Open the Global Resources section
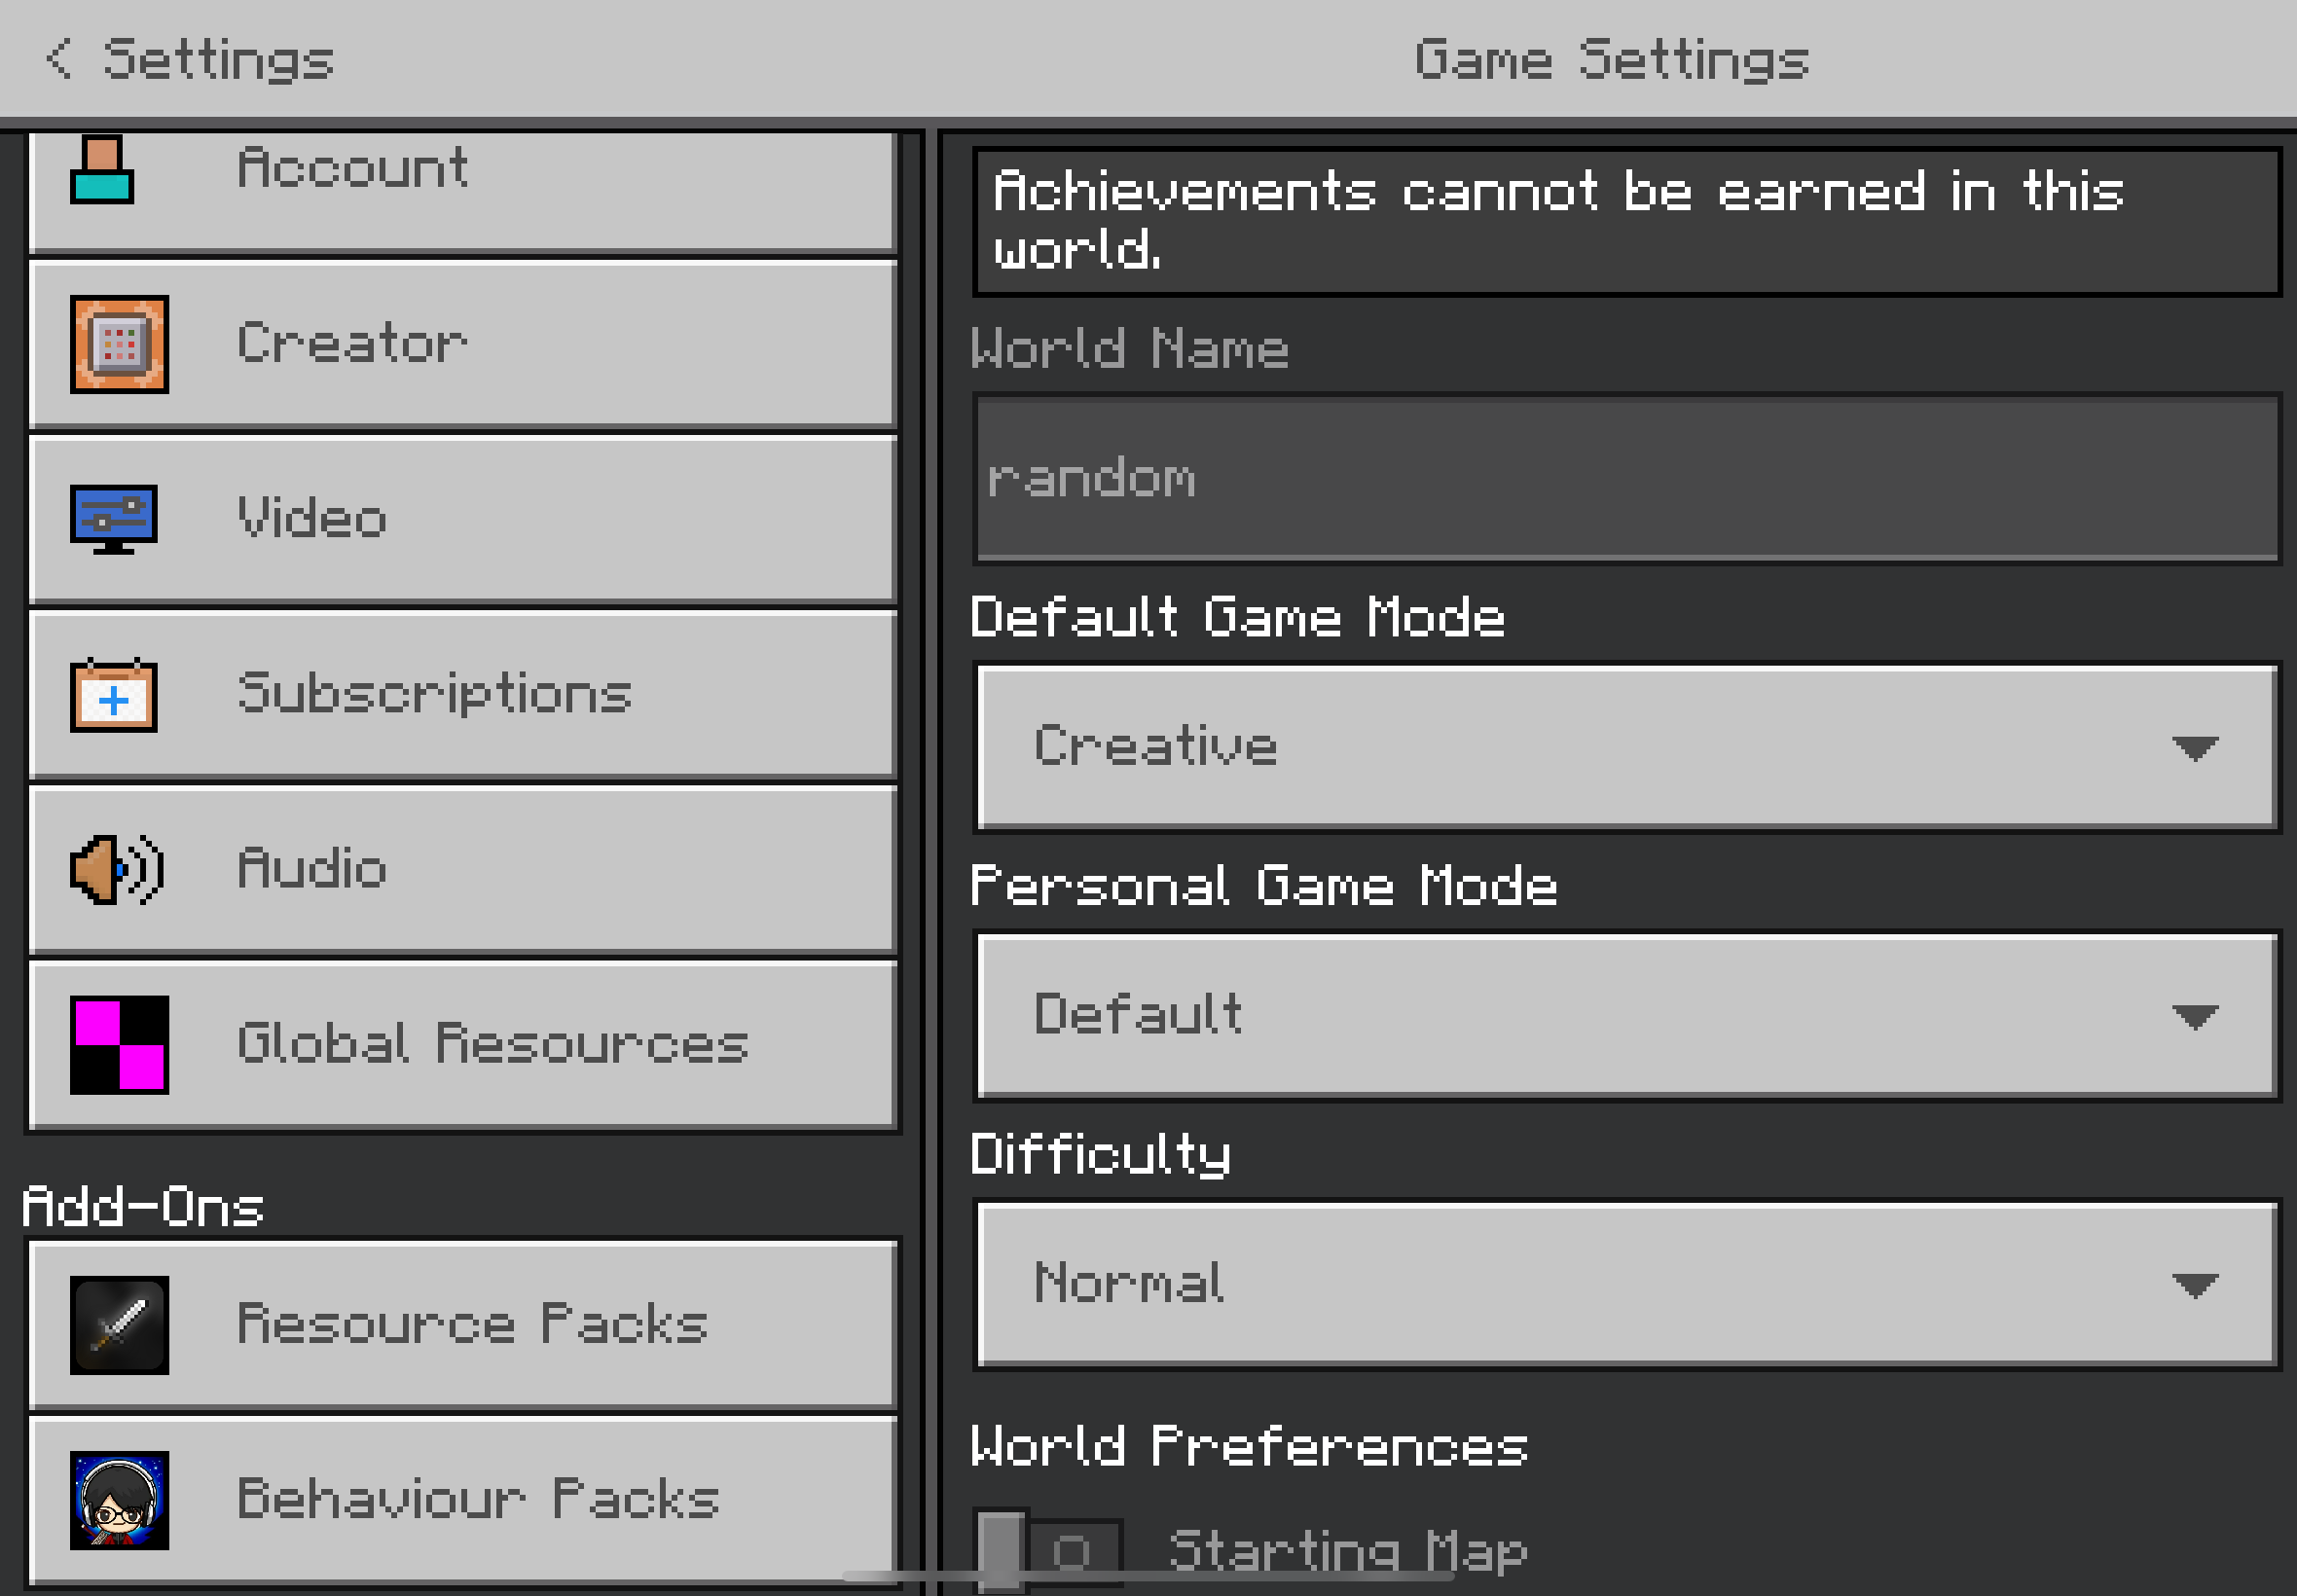 (462, 1044)
